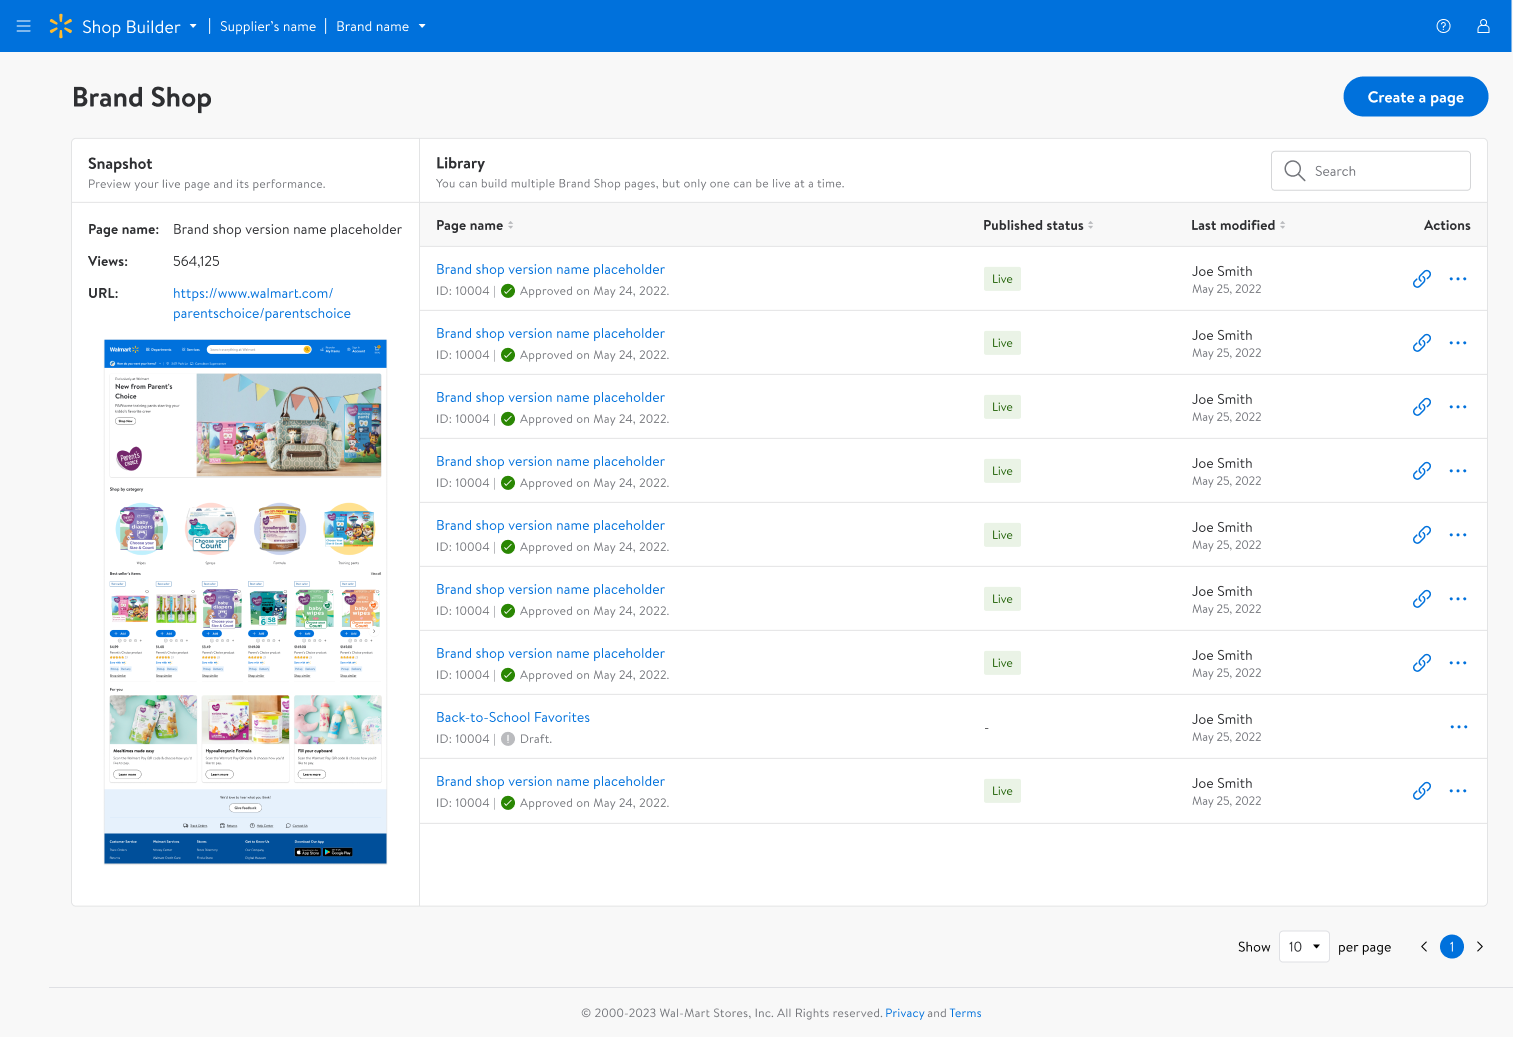This screenshot has width=1513, height=1037.
Task: Open the user account profile icon
Action: point(1483,26)
